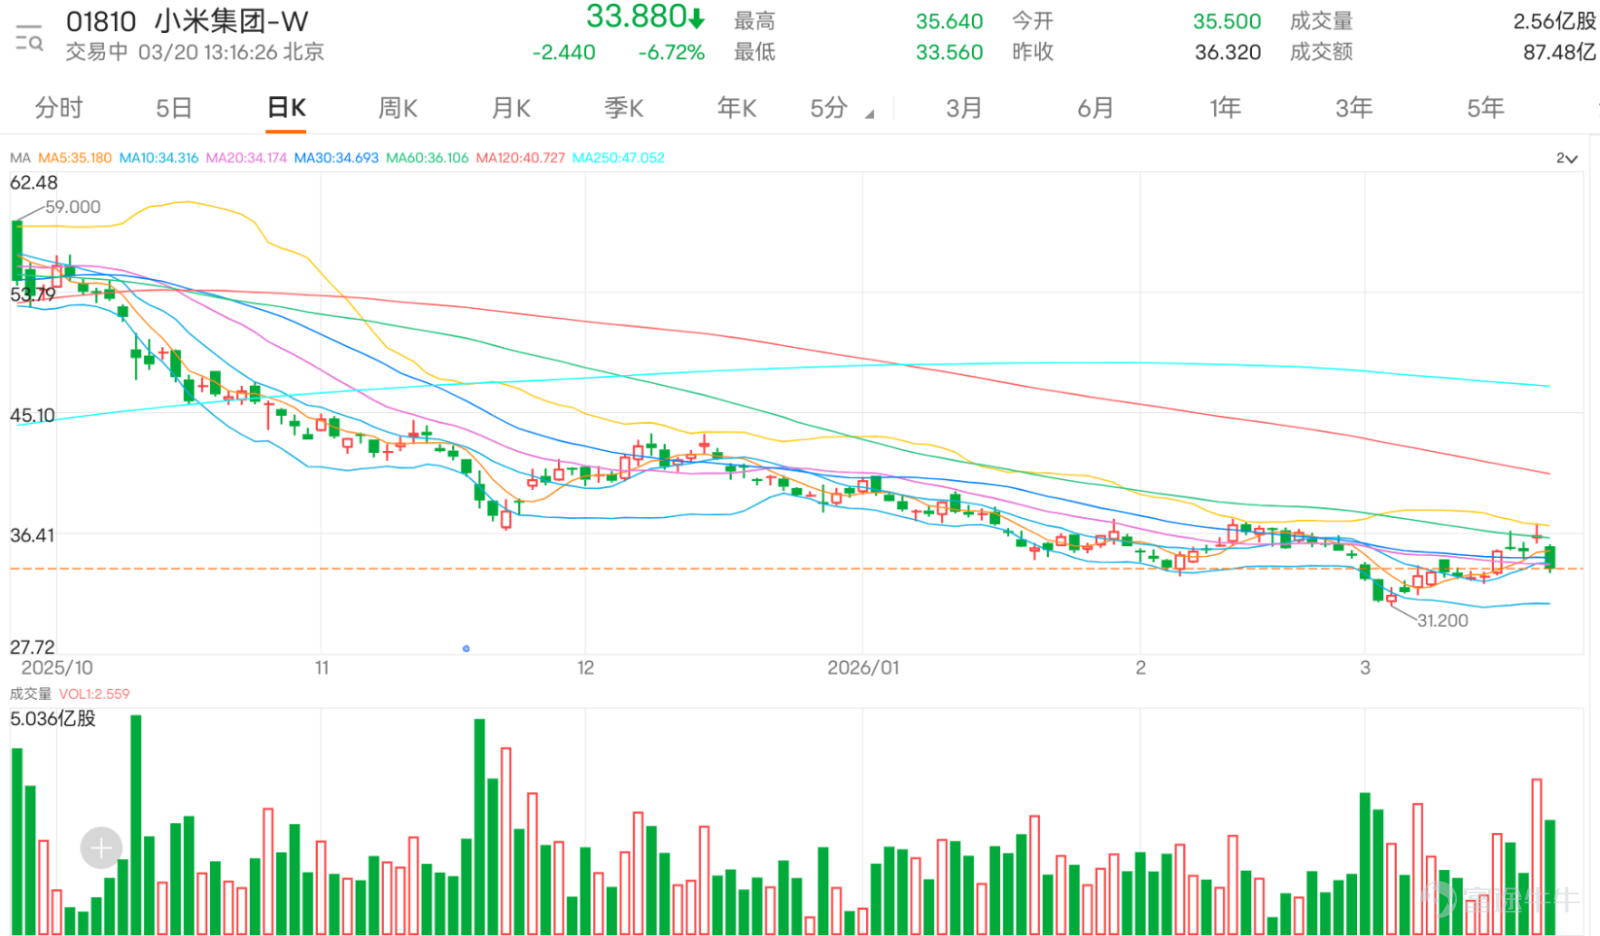Click the price change -2.440
The image size is (1600, 936).
point(564,52)
